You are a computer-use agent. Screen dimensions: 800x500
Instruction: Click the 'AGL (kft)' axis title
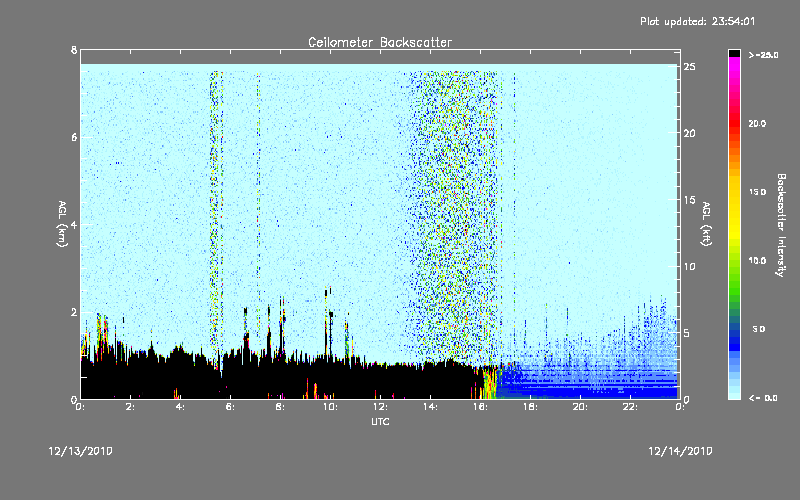(707, 224)
